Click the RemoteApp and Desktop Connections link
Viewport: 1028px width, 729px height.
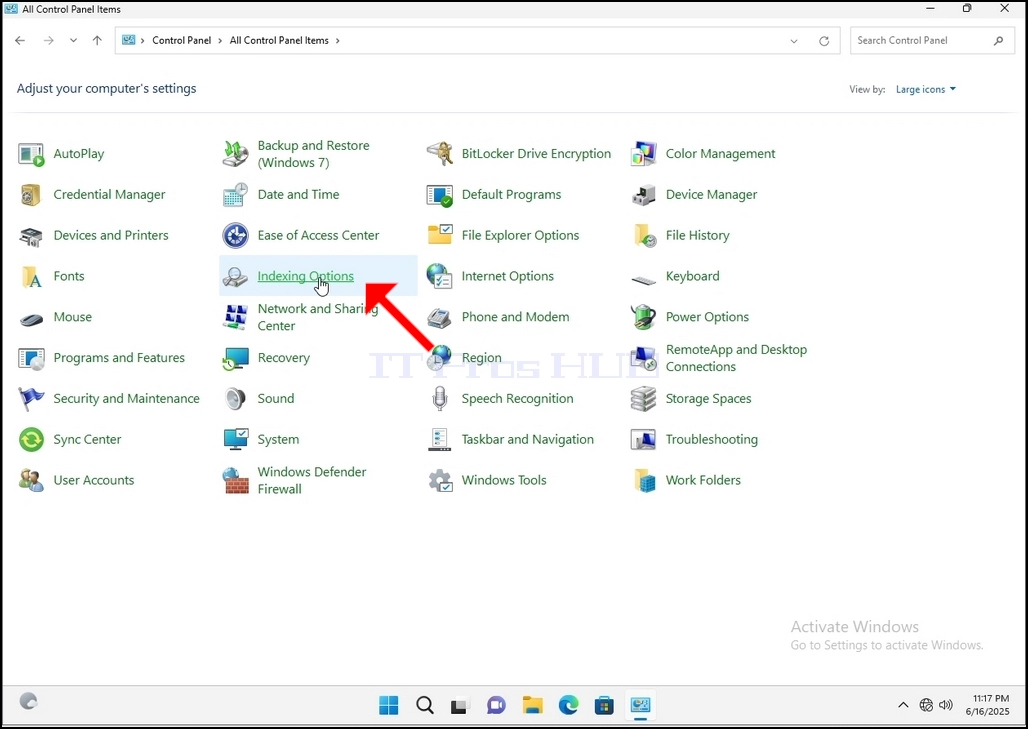[736, 358]
